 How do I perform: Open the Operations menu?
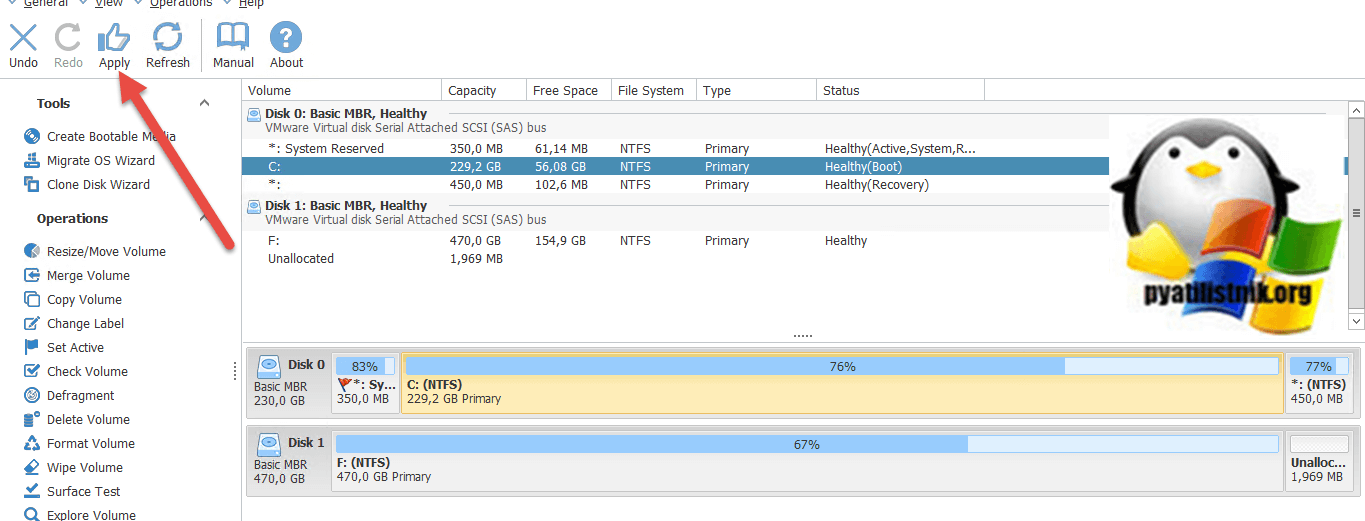coord(181,4)
